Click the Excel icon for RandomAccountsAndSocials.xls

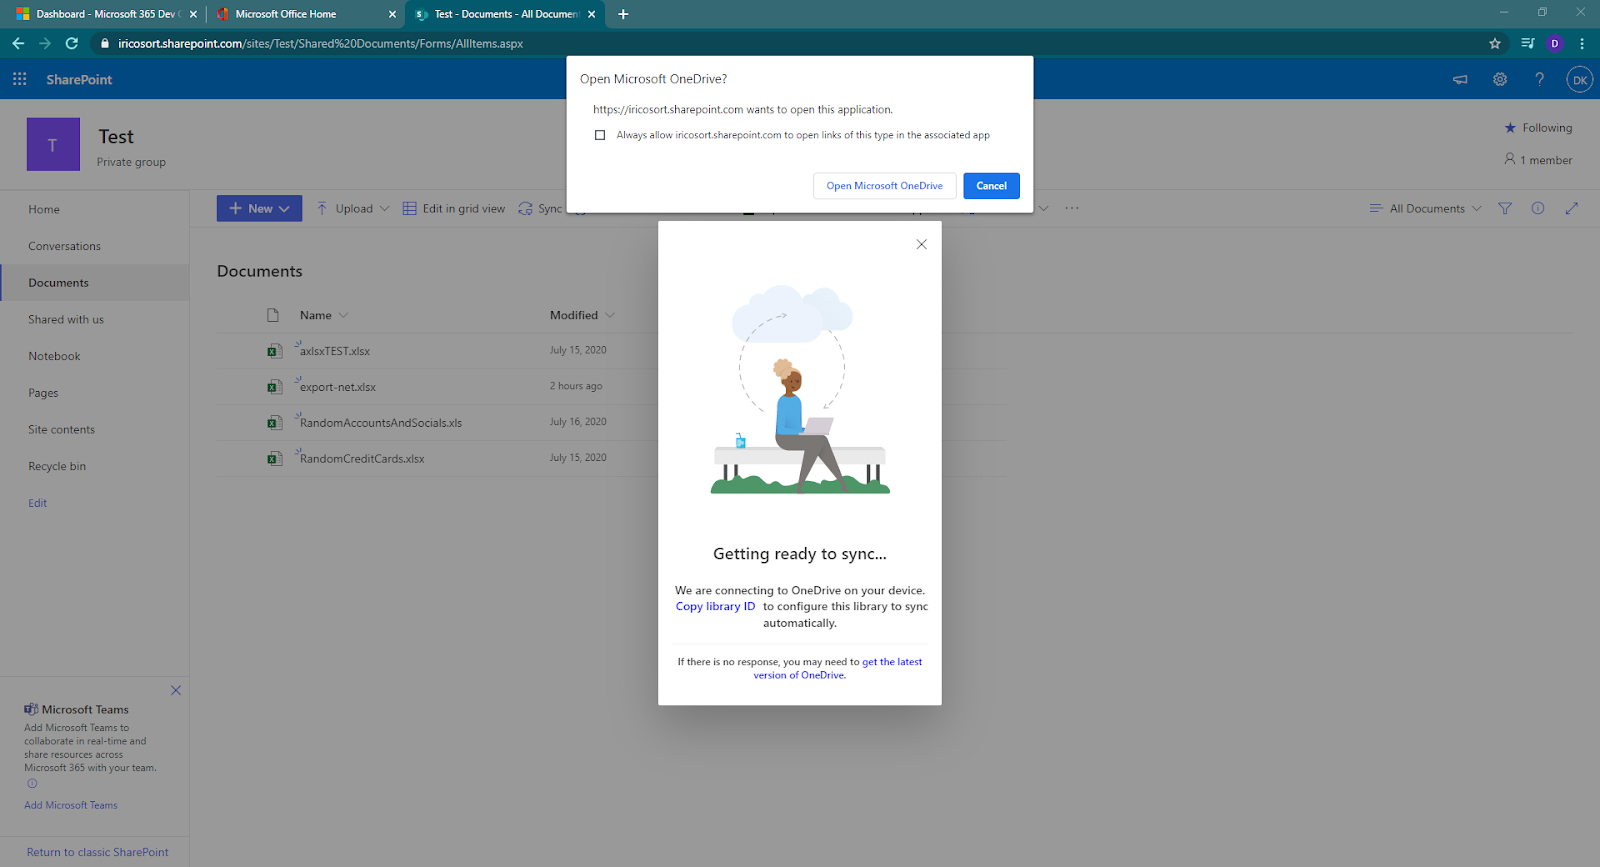(x=274, y=423)
